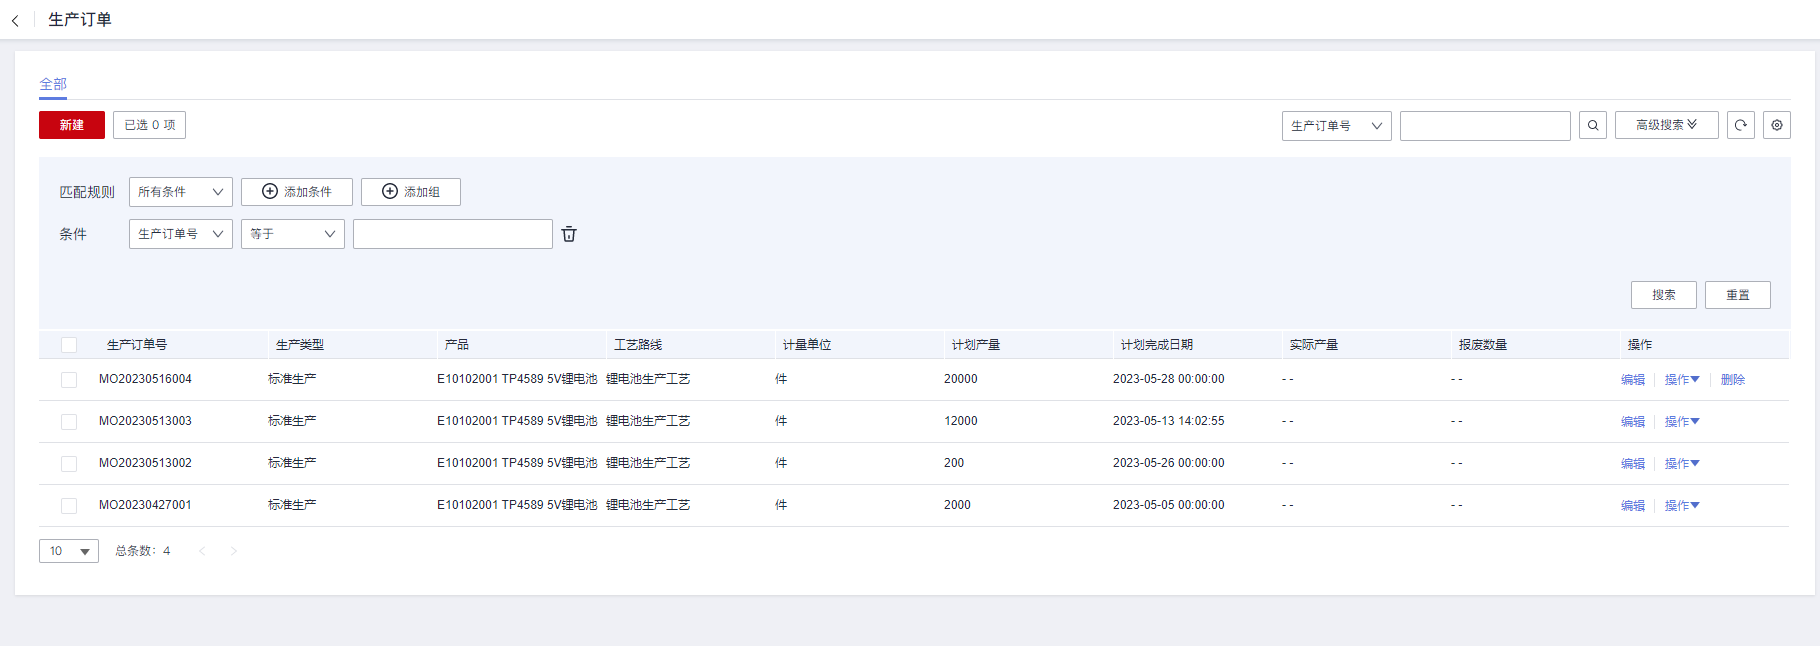Viewport: 1820px width, 646px height.
Task: Click 添加条件 to add a condition
Action: click(x=297, y=192)
